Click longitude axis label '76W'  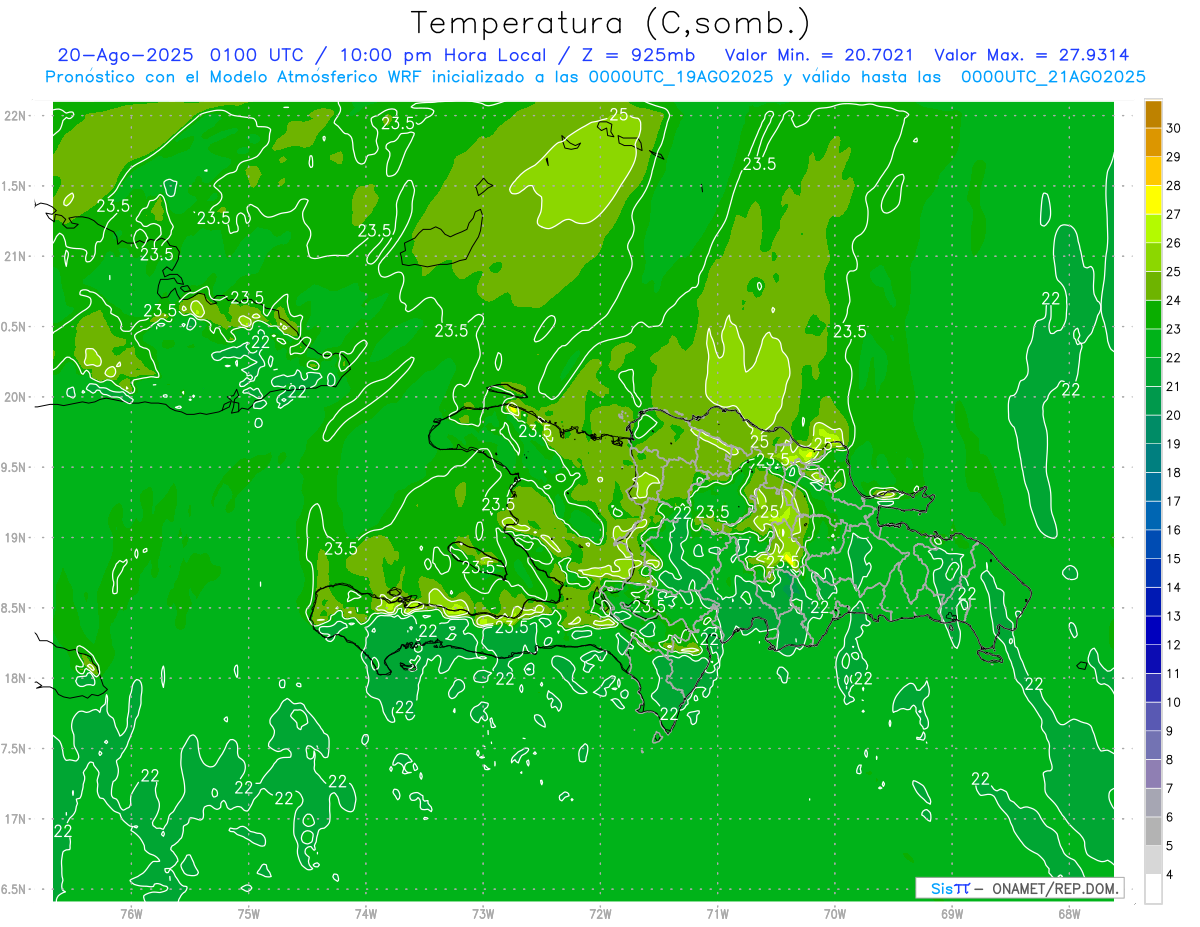pos(131,913)
